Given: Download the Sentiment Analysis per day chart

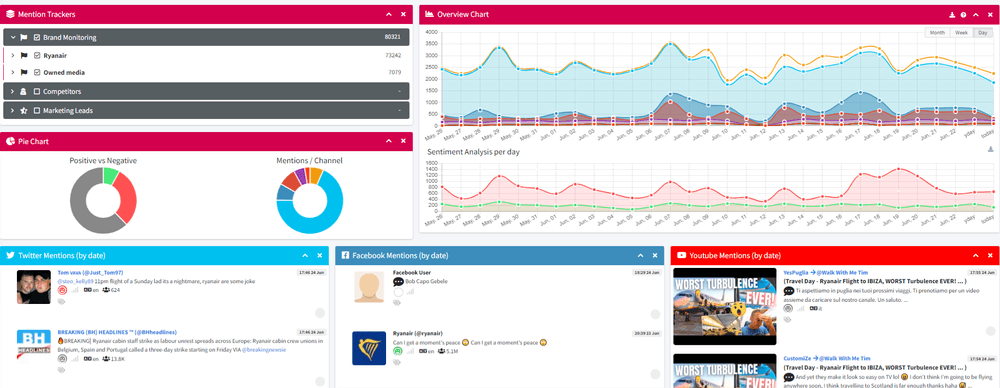Looking at the screenshot, I should click(x=990, y=149).
